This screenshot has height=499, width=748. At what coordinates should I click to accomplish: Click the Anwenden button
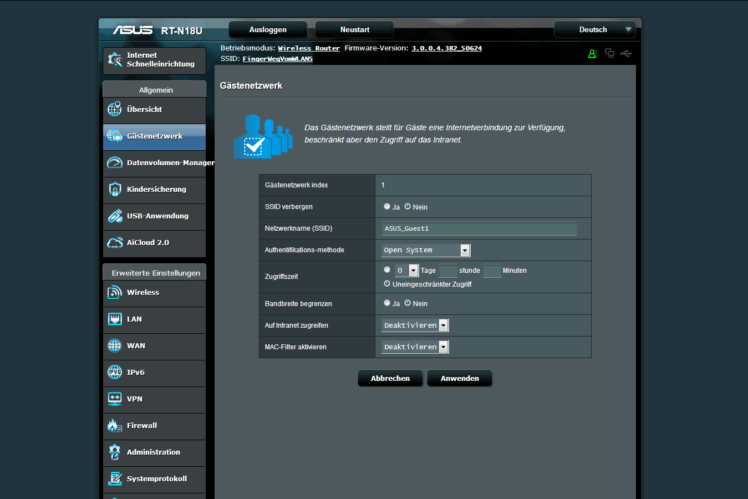[x=460, y=378]
